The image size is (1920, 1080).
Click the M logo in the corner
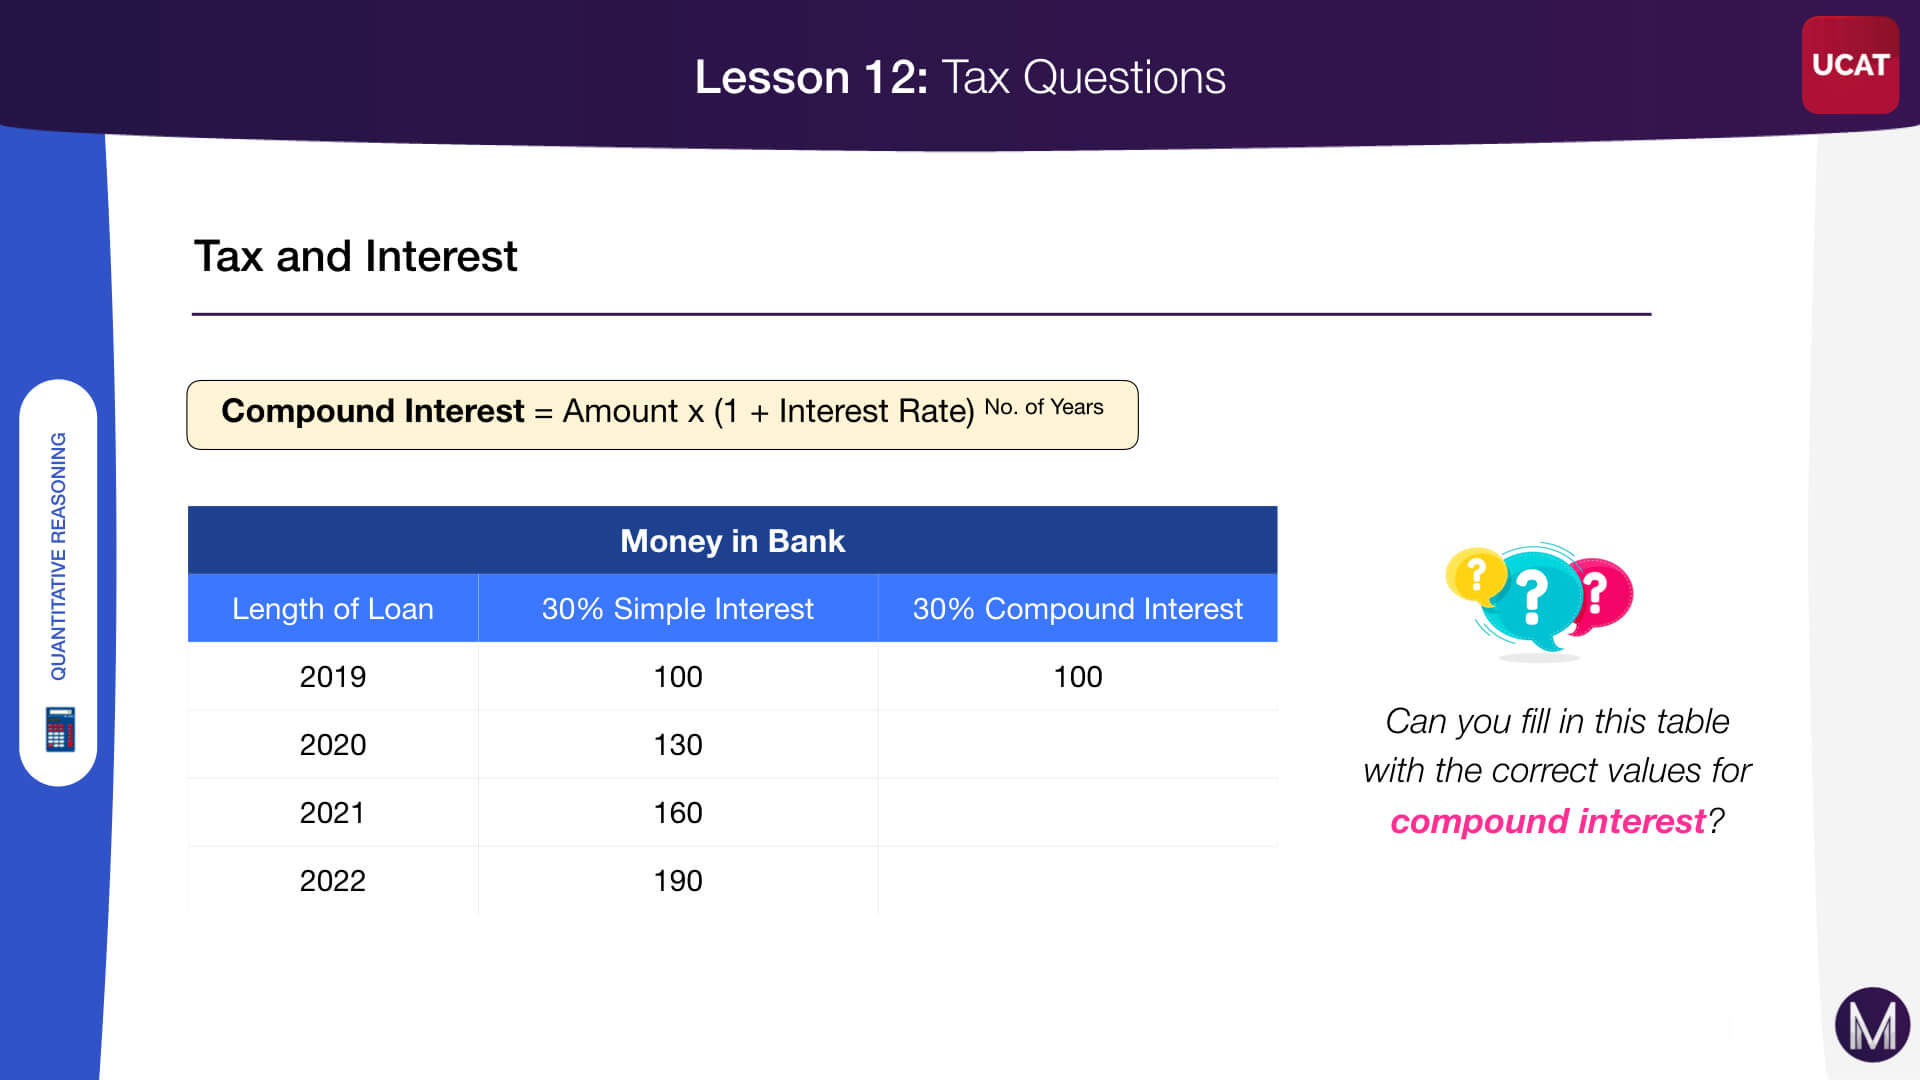[x=1872, y=1025]
